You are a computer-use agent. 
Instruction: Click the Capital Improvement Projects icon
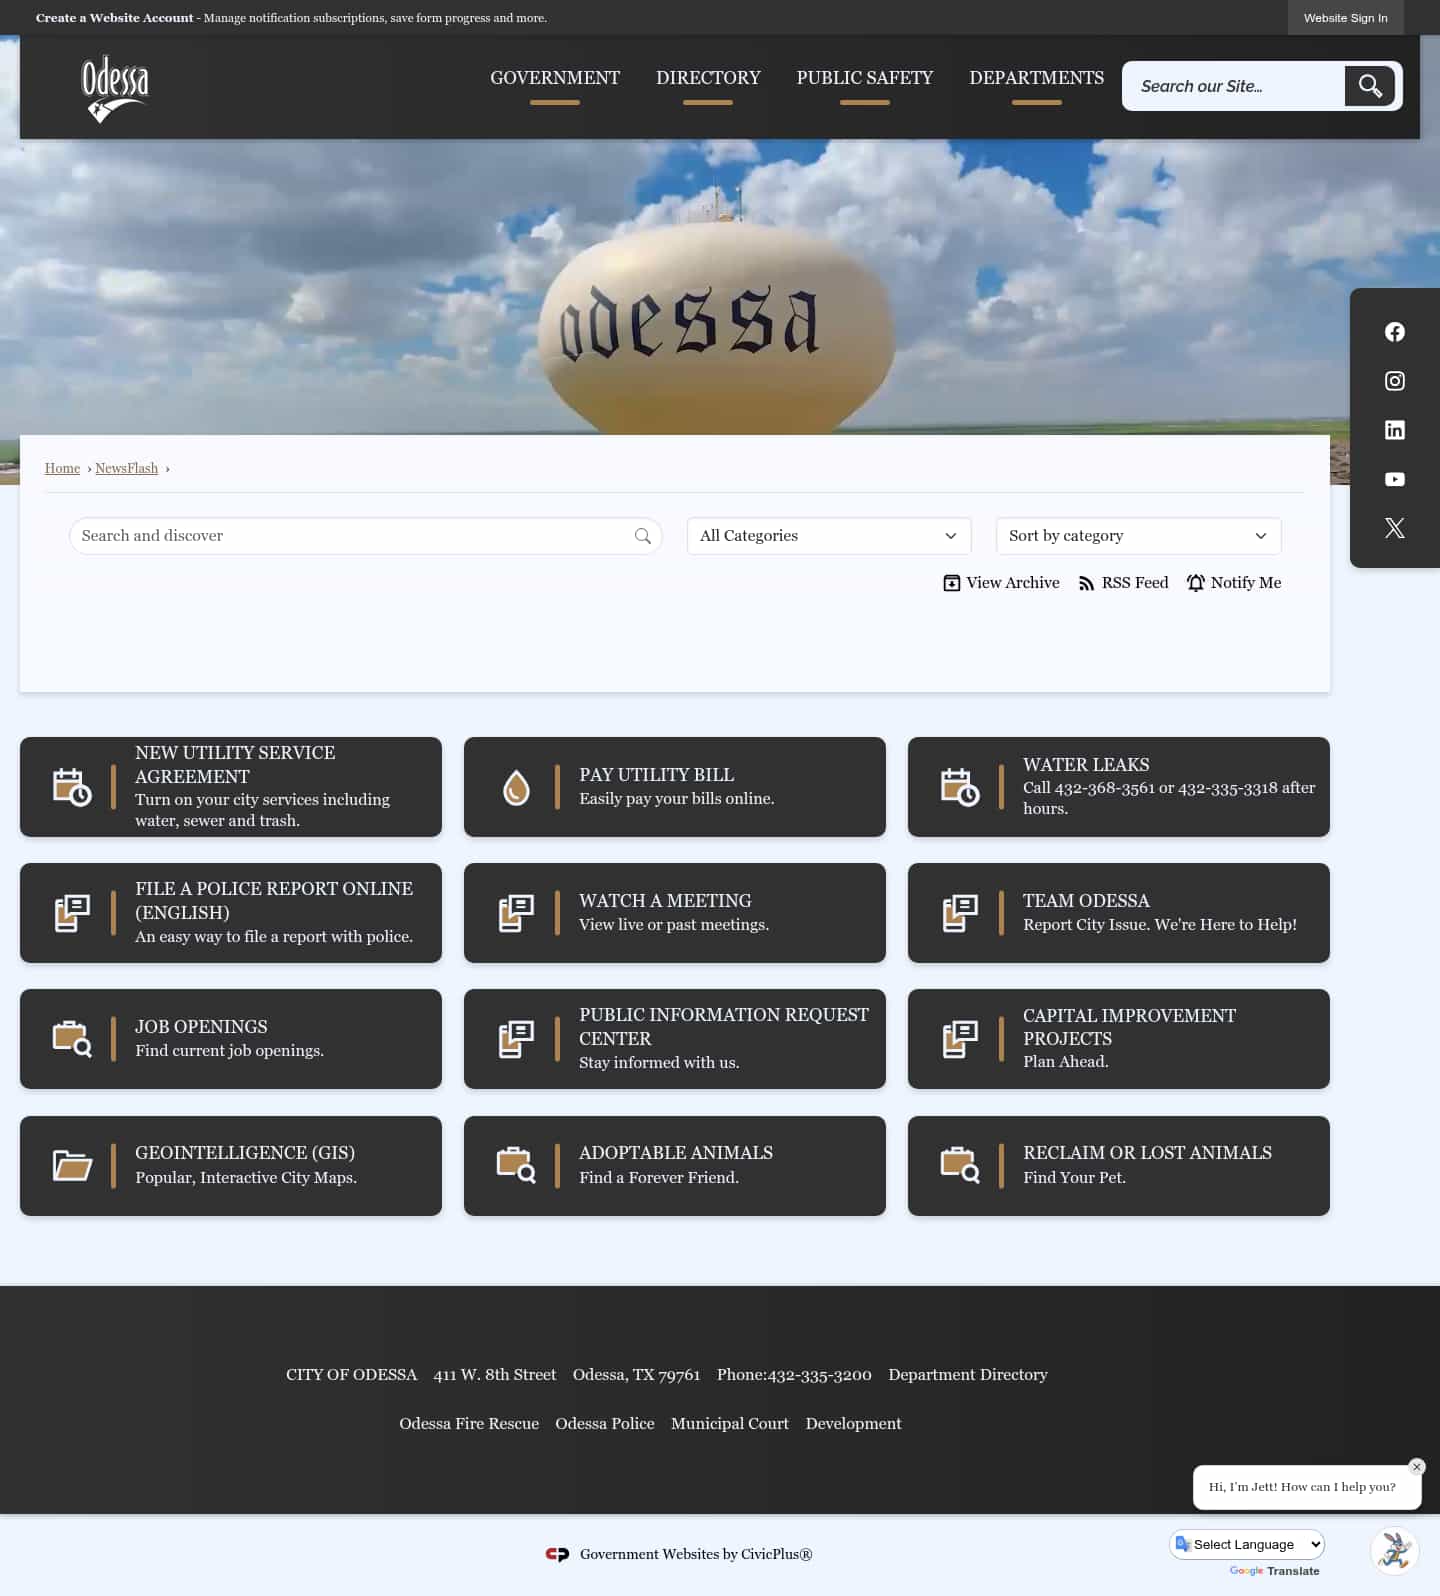tap(960, 1039)
